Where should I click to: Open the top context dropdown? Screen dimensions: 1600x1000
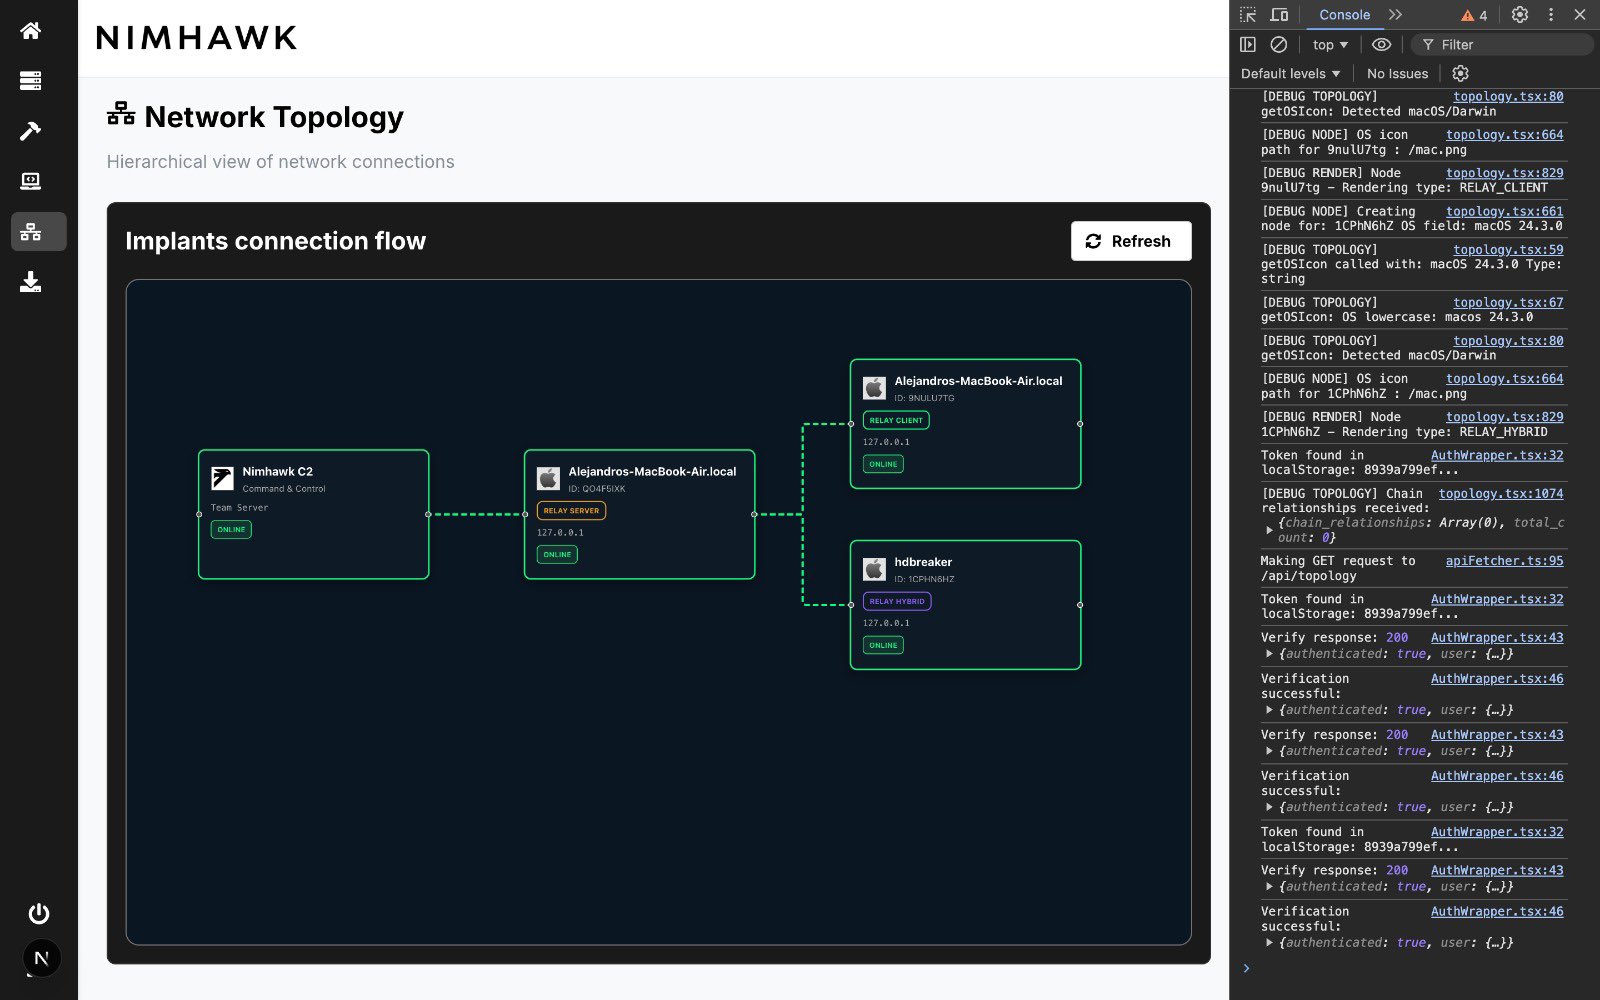point(1330,45)
